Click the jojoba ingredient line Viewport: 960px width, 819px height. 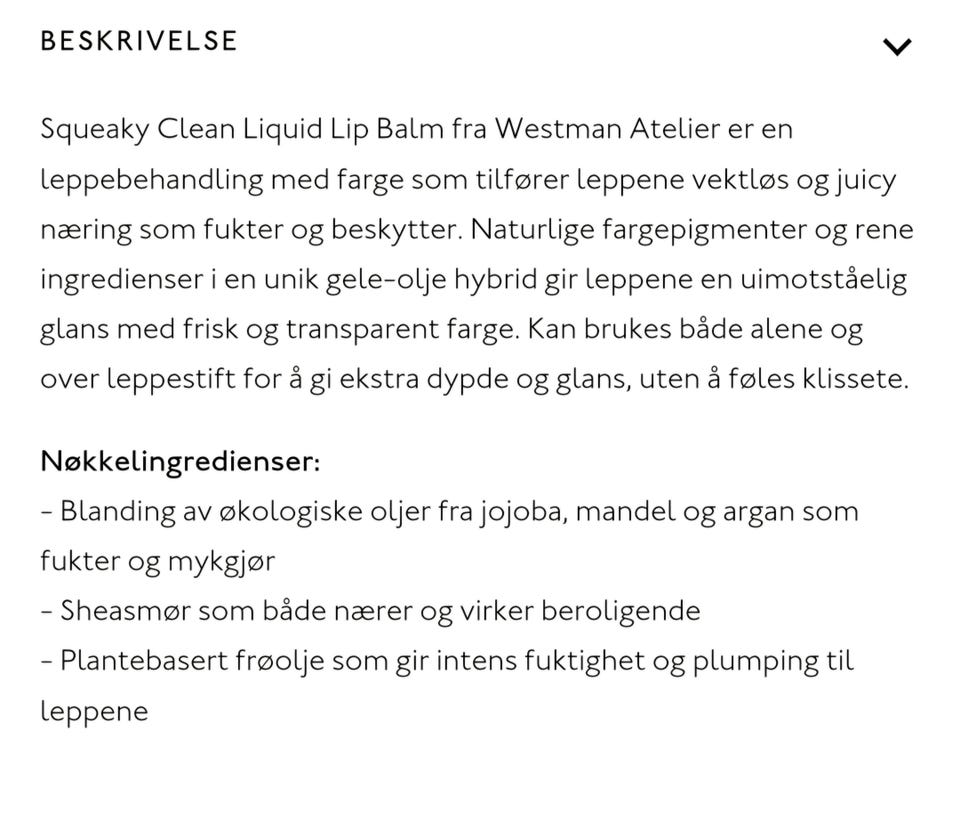449,511
